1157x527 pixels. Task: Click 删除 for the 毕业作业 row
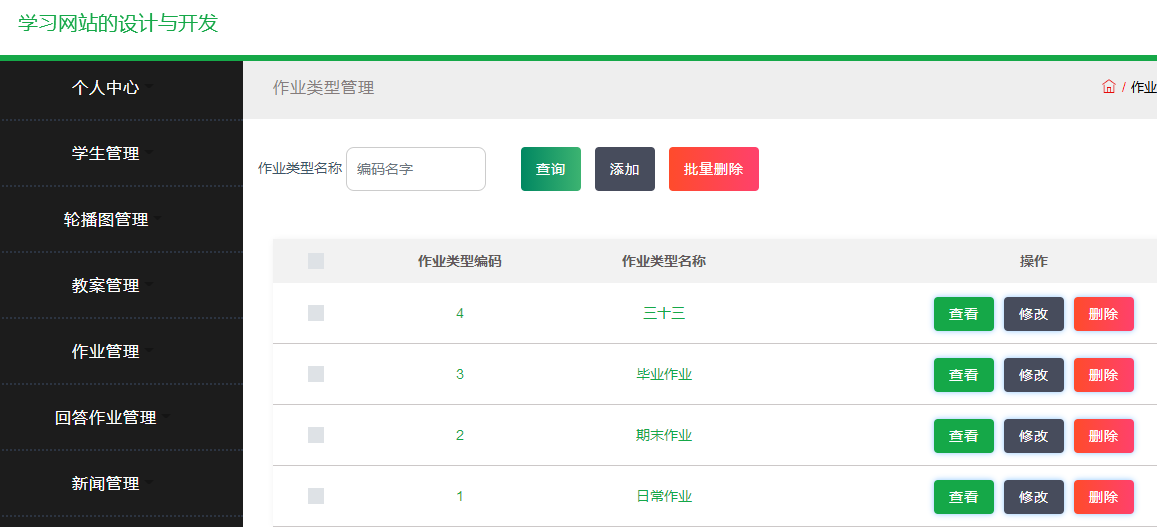coord(1104,375)
